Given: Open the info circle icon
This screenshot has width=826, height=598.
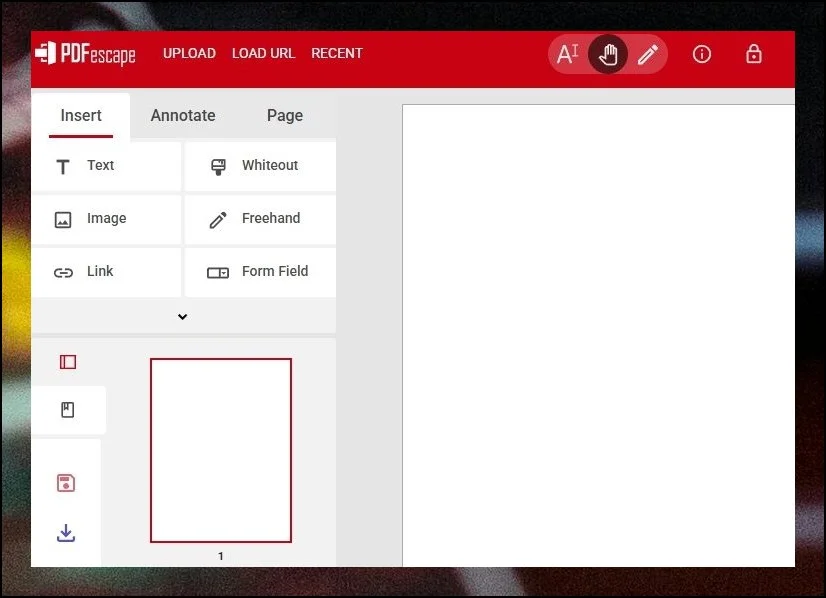Looking at the screenshot, I should (702, 54).
